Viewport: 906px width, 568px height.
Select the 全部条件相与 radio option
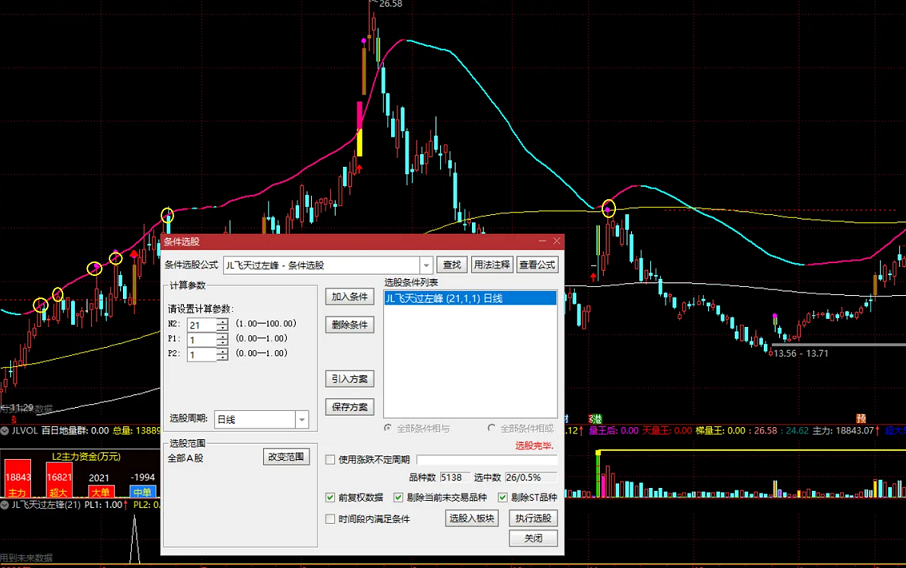388,428
